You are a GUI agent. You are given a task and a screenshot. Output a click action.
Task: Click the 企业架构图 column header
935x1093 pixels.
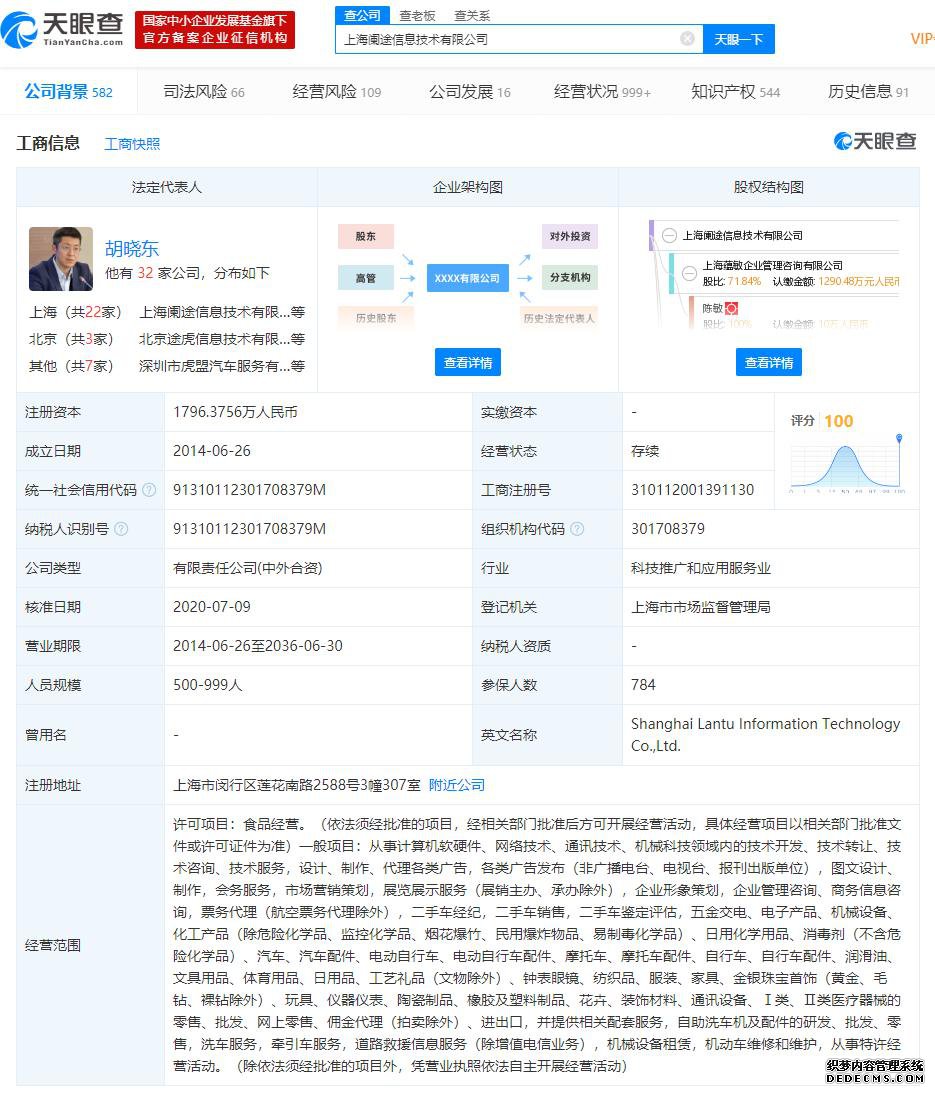click(468, 187)
